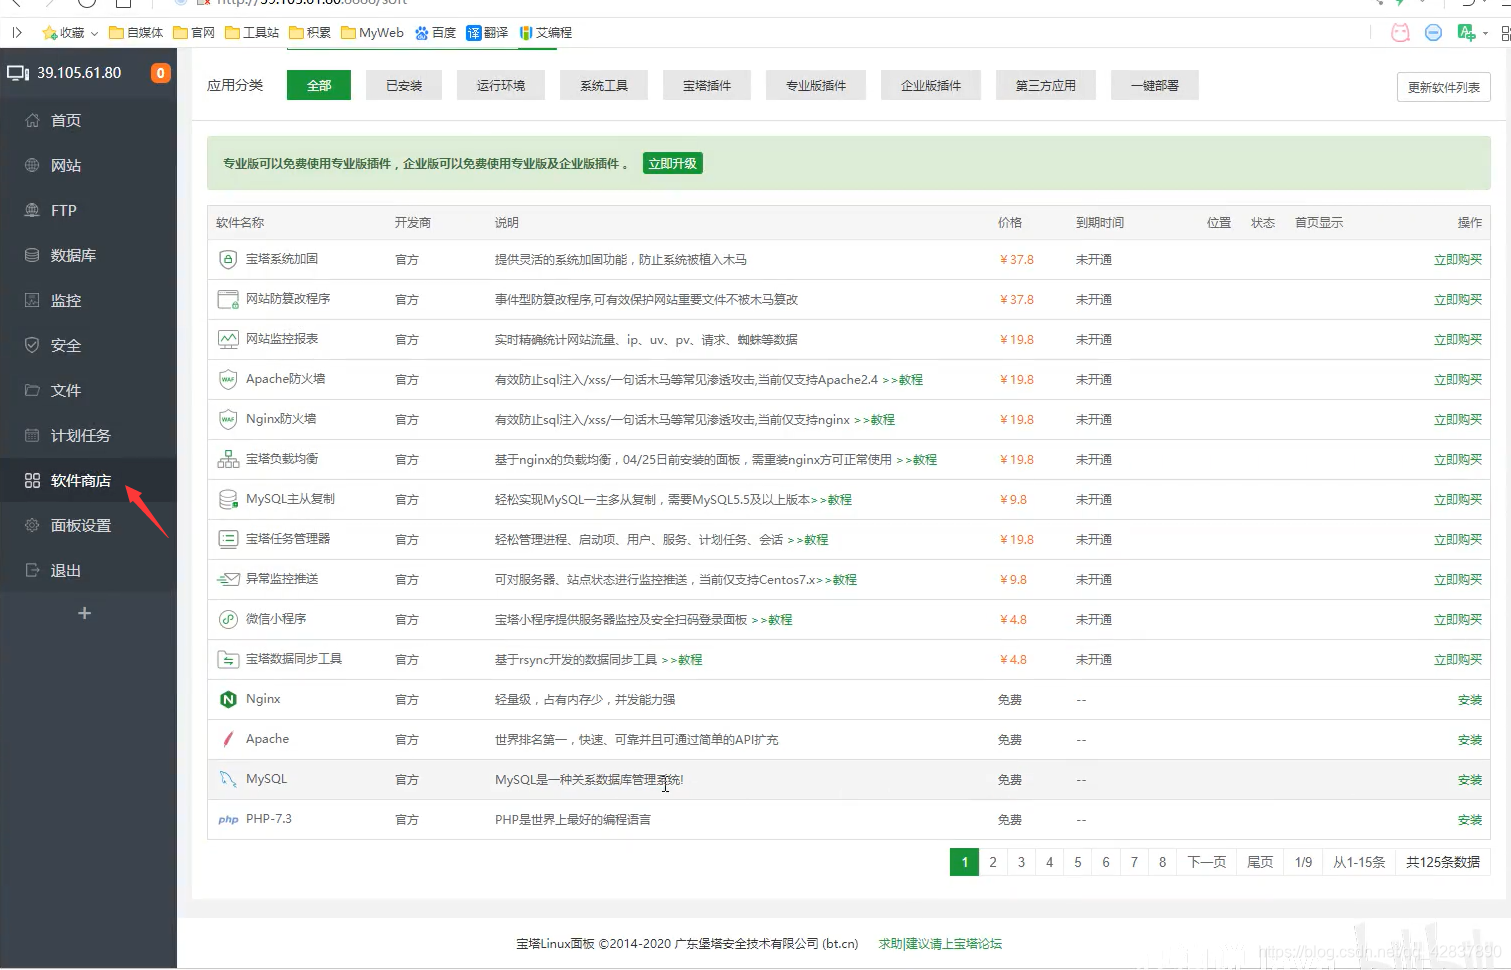Screen dimensions: 1511x970
Task: Open the 计划任务 calendar icon in sidebar
Action: tap(32, 435)
